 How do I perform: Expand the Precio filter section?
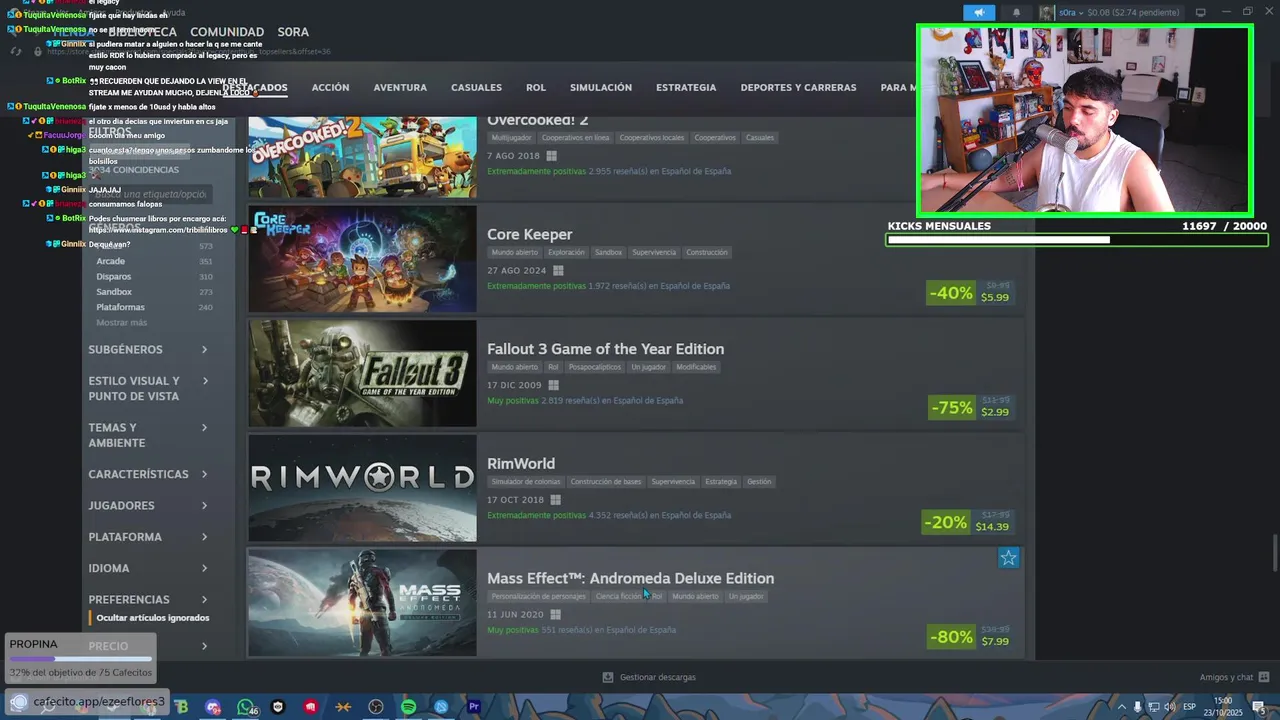click(148, 646)
